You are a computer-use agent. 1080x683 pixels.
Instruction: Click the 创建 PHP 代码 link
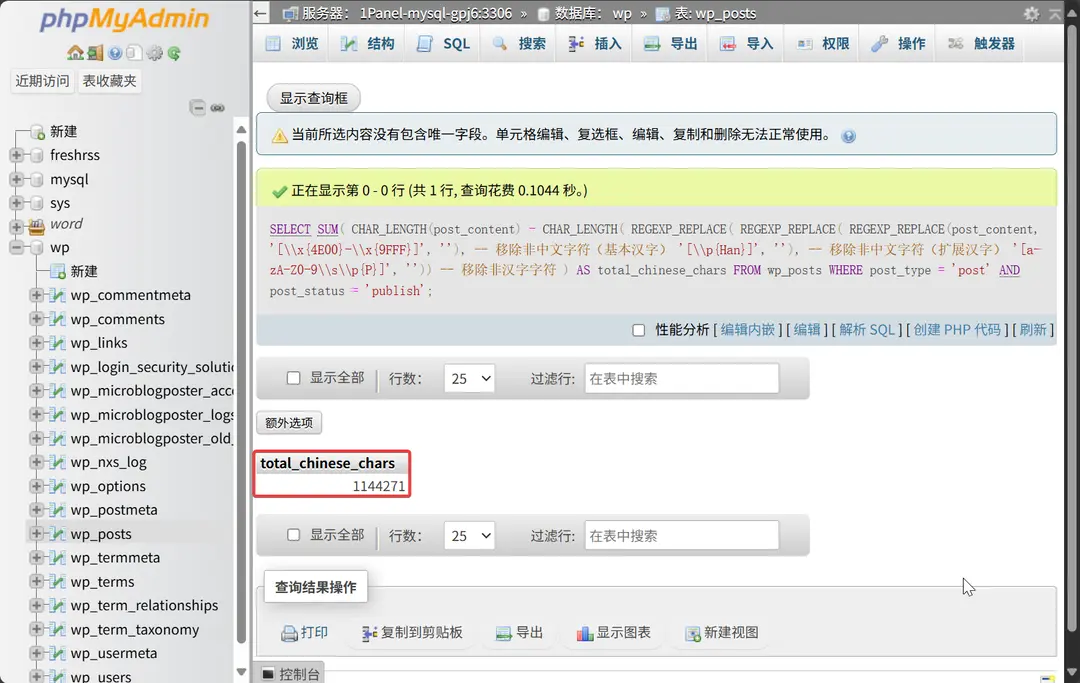click(x=956, y=330)
